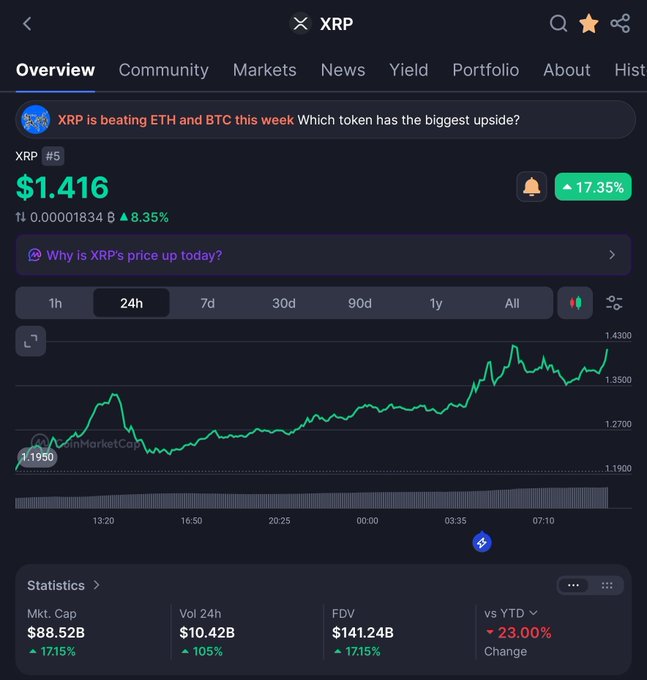This screenshot has width=647, height=680.
Task: Set a price alert with bell icon
Action: tap(531, 187)
